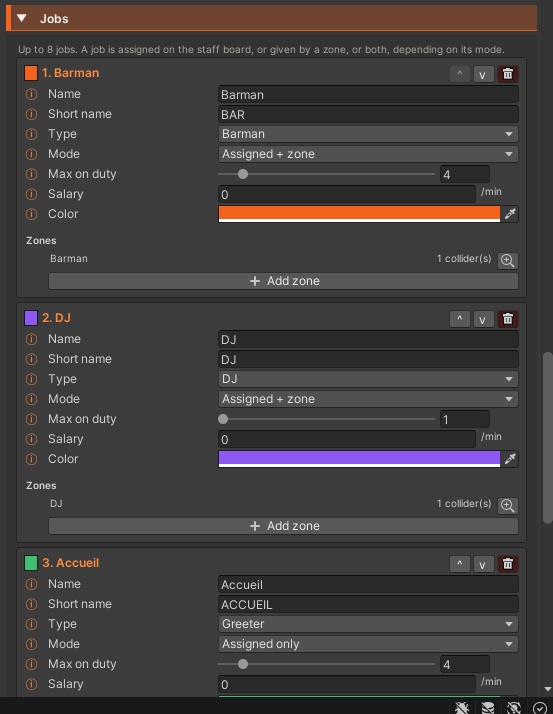Click the '2. DJ' job title
Image resolution: width=553 pixels, height=714 pixels.
(x=56, y=318)
